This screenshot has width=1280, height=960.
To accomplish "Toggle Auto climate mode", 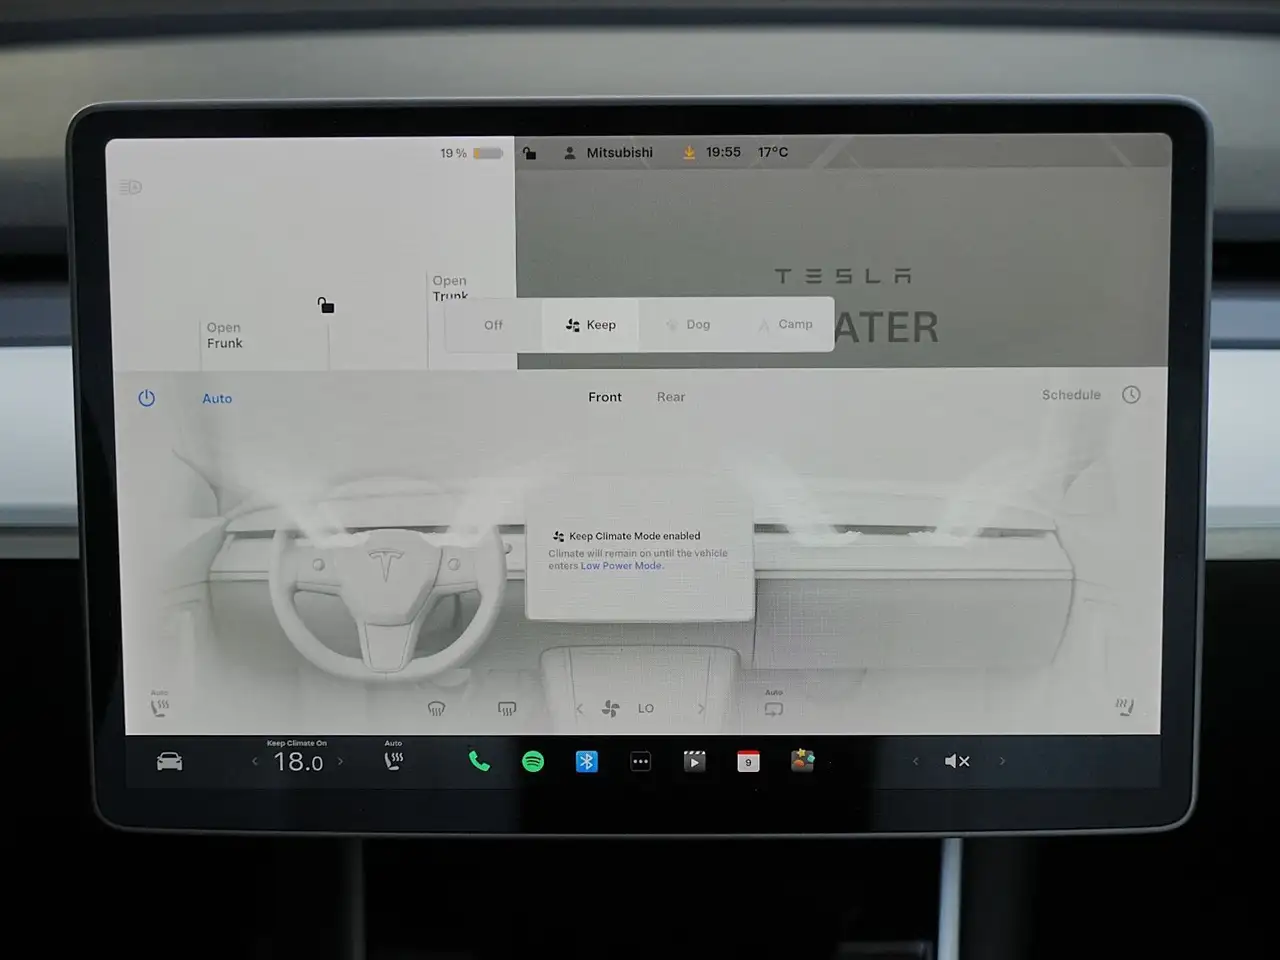I will coord(217,398).
